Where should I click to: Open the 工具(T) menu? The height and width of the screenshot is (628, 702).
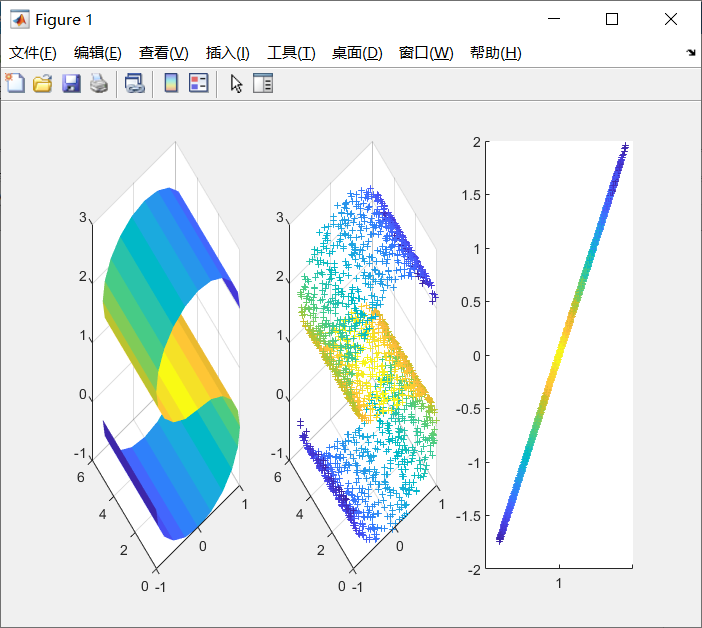point(291,53)
